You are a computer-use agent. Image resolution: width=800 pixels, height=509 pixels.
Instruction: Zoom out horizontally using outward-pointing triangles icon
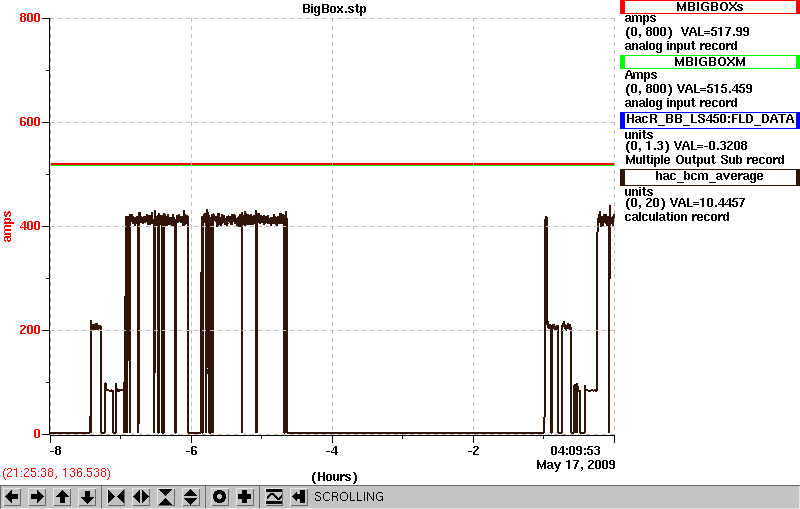coord(141,497)
